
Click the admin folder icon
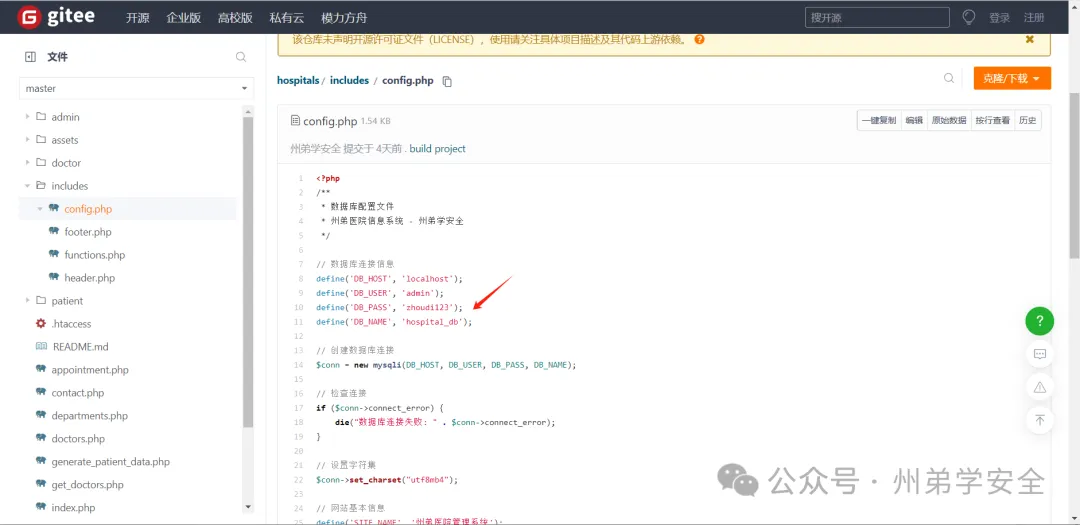pos(41,117)
